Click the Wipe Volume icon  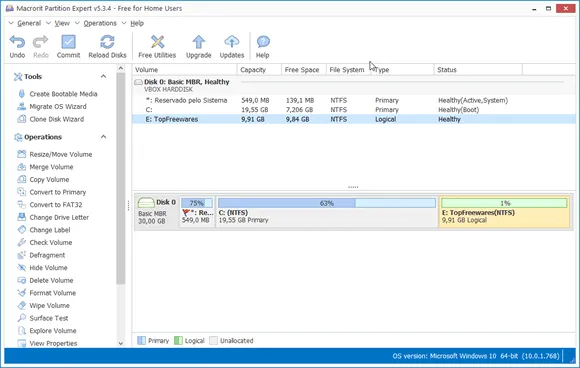(x=21, y=305)
